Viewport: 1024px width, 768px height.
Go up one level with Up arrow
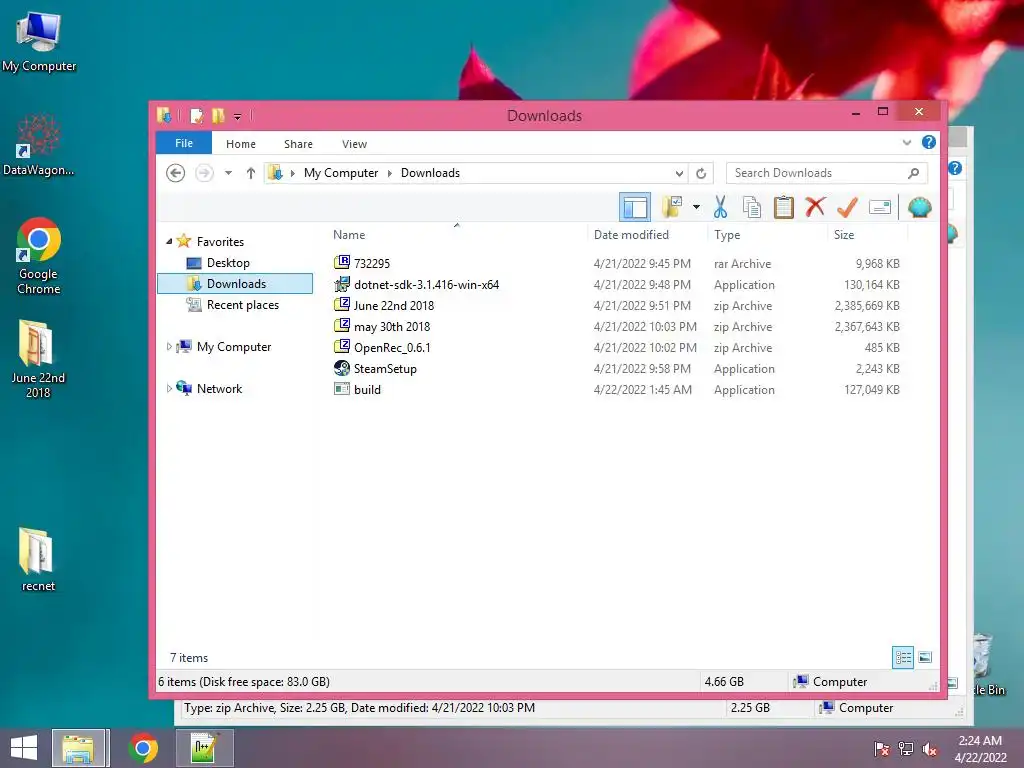pos(251,173)
